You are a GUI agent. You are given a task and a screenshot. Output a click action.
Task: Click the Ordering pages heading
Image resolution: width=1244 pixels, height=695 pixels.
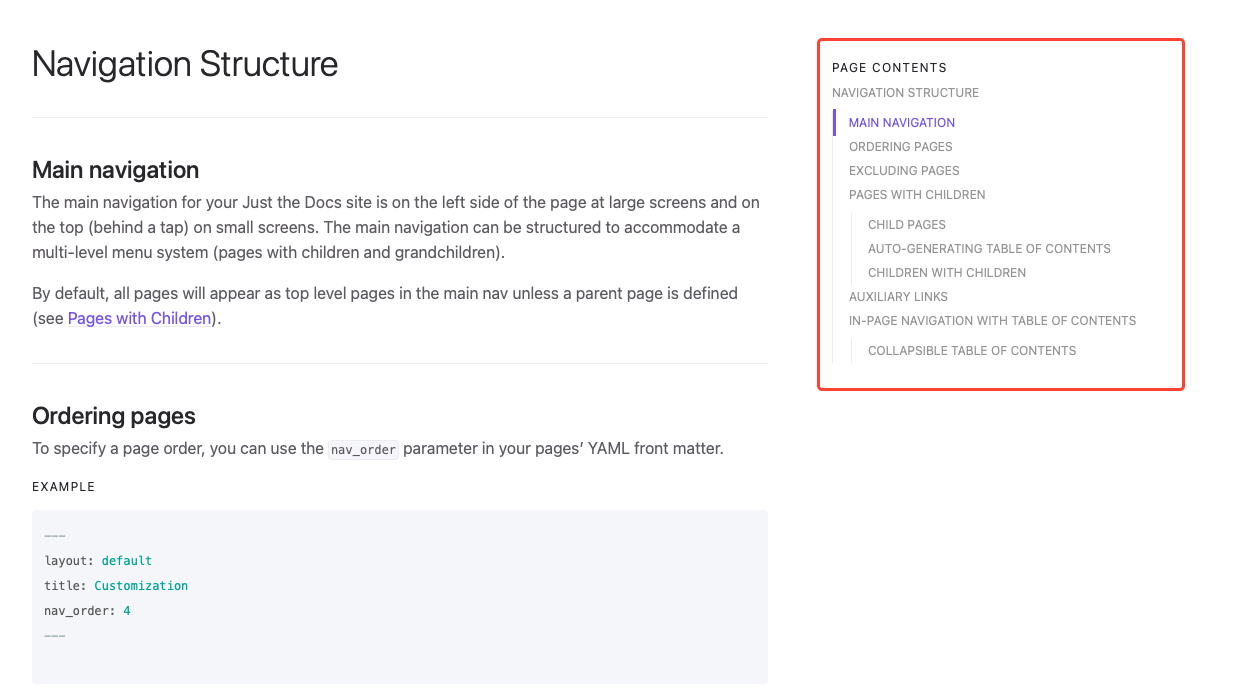click(x=113, y=415)
